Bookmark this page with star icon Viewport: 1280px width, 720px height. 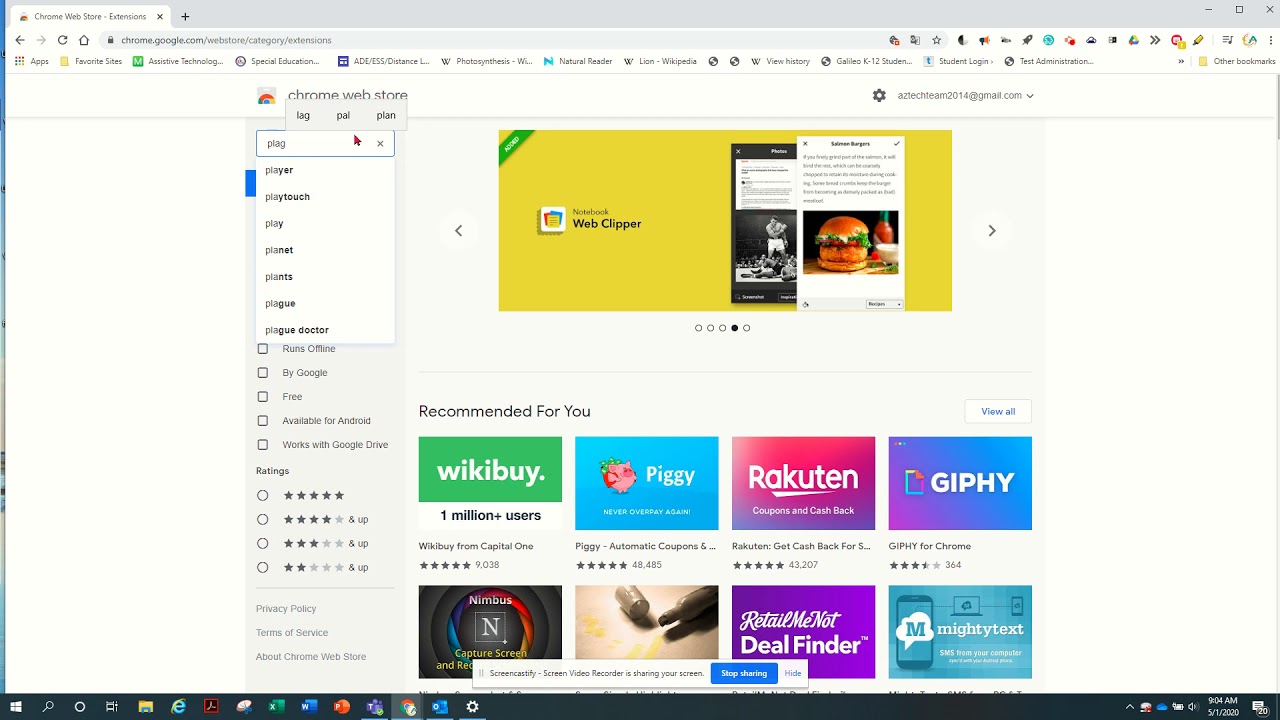[x=936, y=40]
